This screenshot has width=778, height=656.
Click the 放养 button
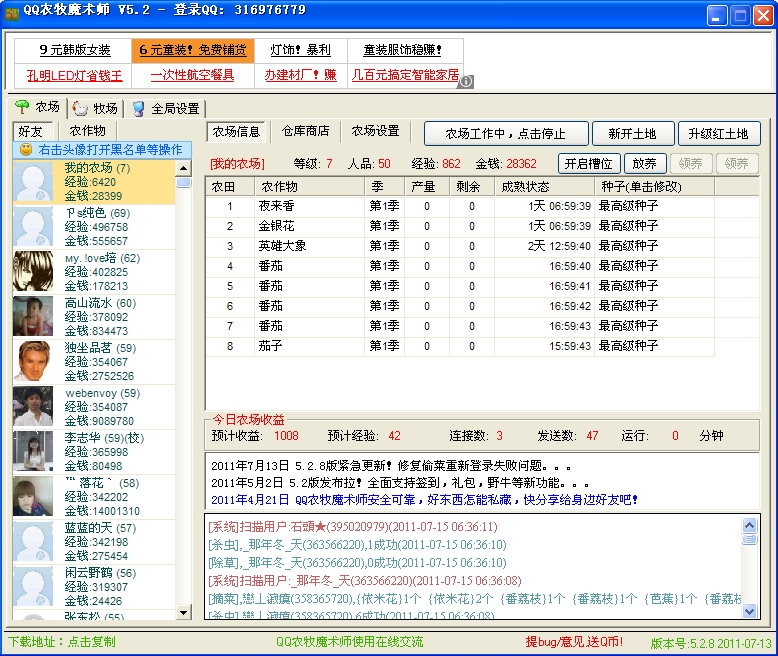[x=645, y=164]
